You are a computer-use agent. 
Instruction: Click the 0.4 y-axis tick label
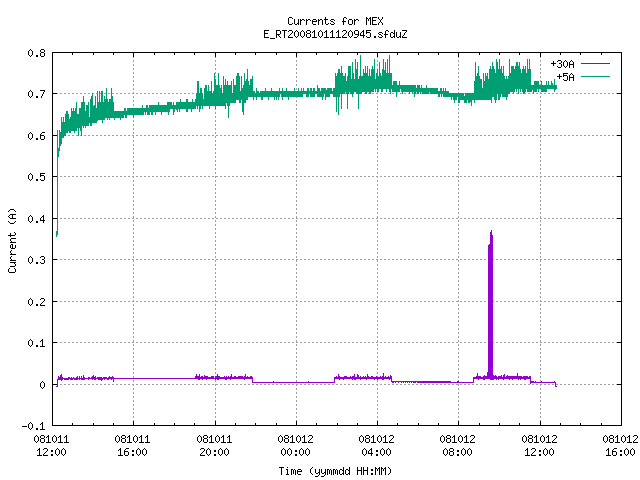[37, 219]
